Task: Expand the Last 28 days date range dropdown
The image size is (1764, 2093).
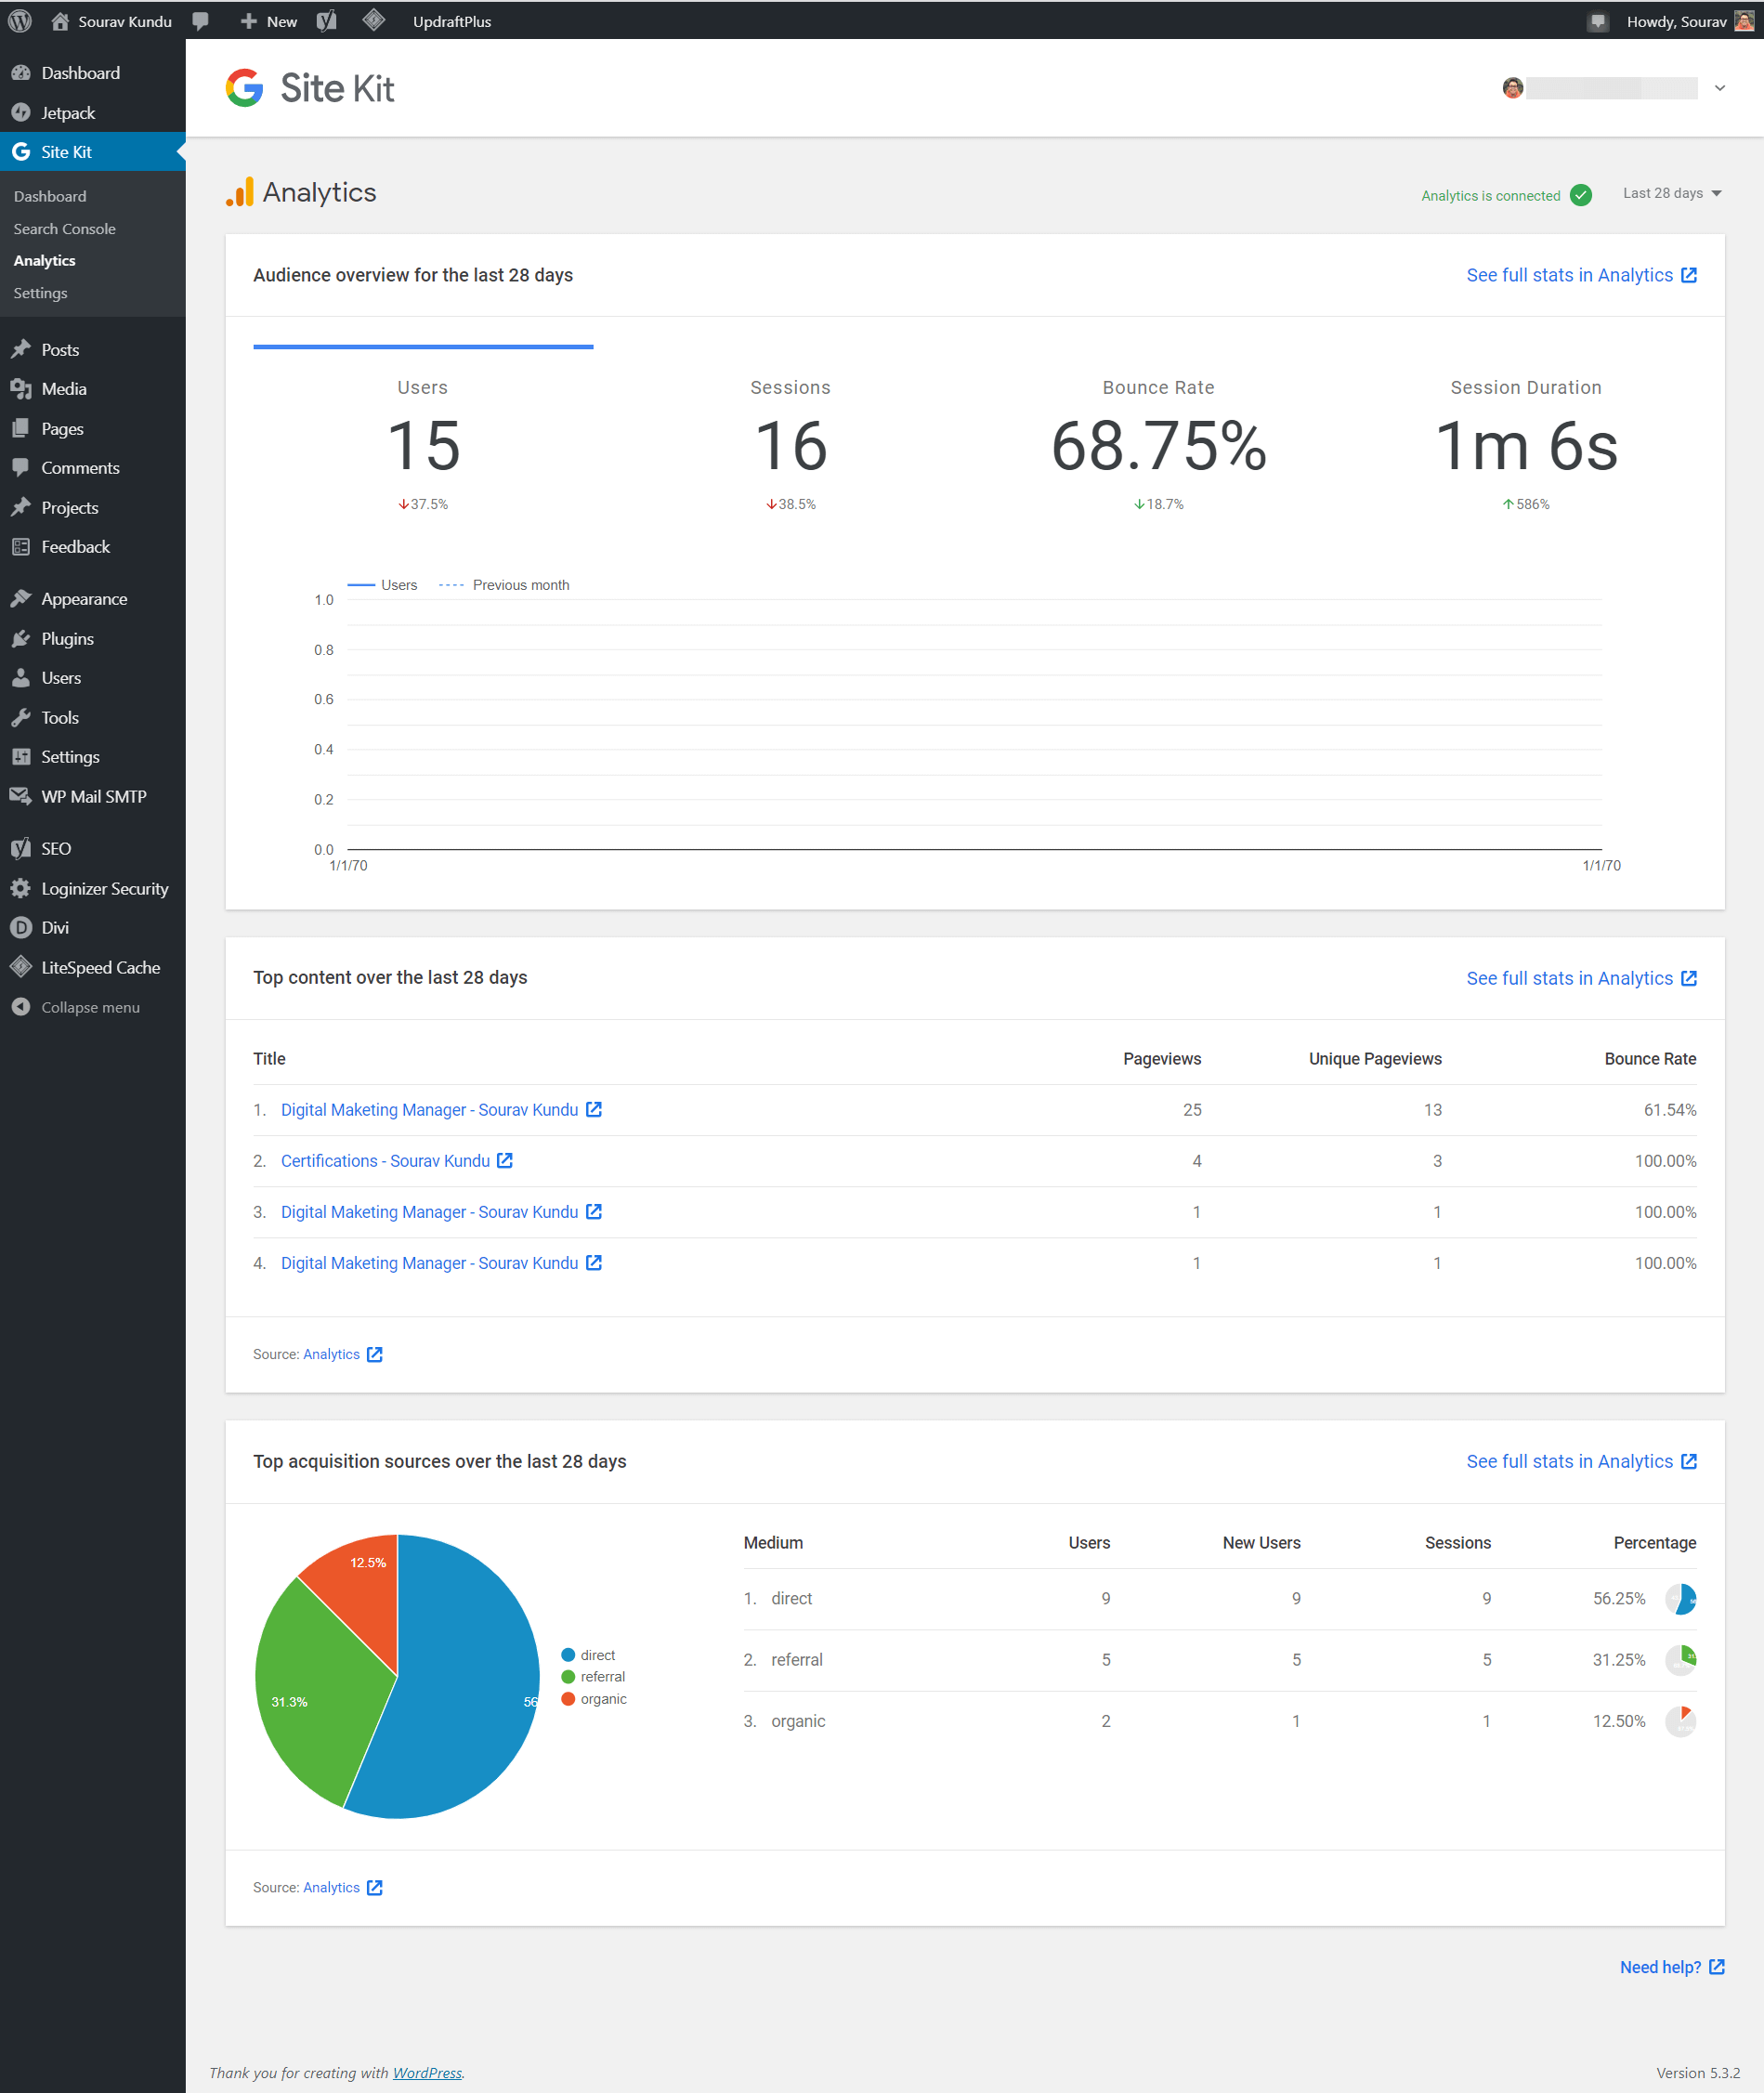Action: click(x=1671, y=194)
